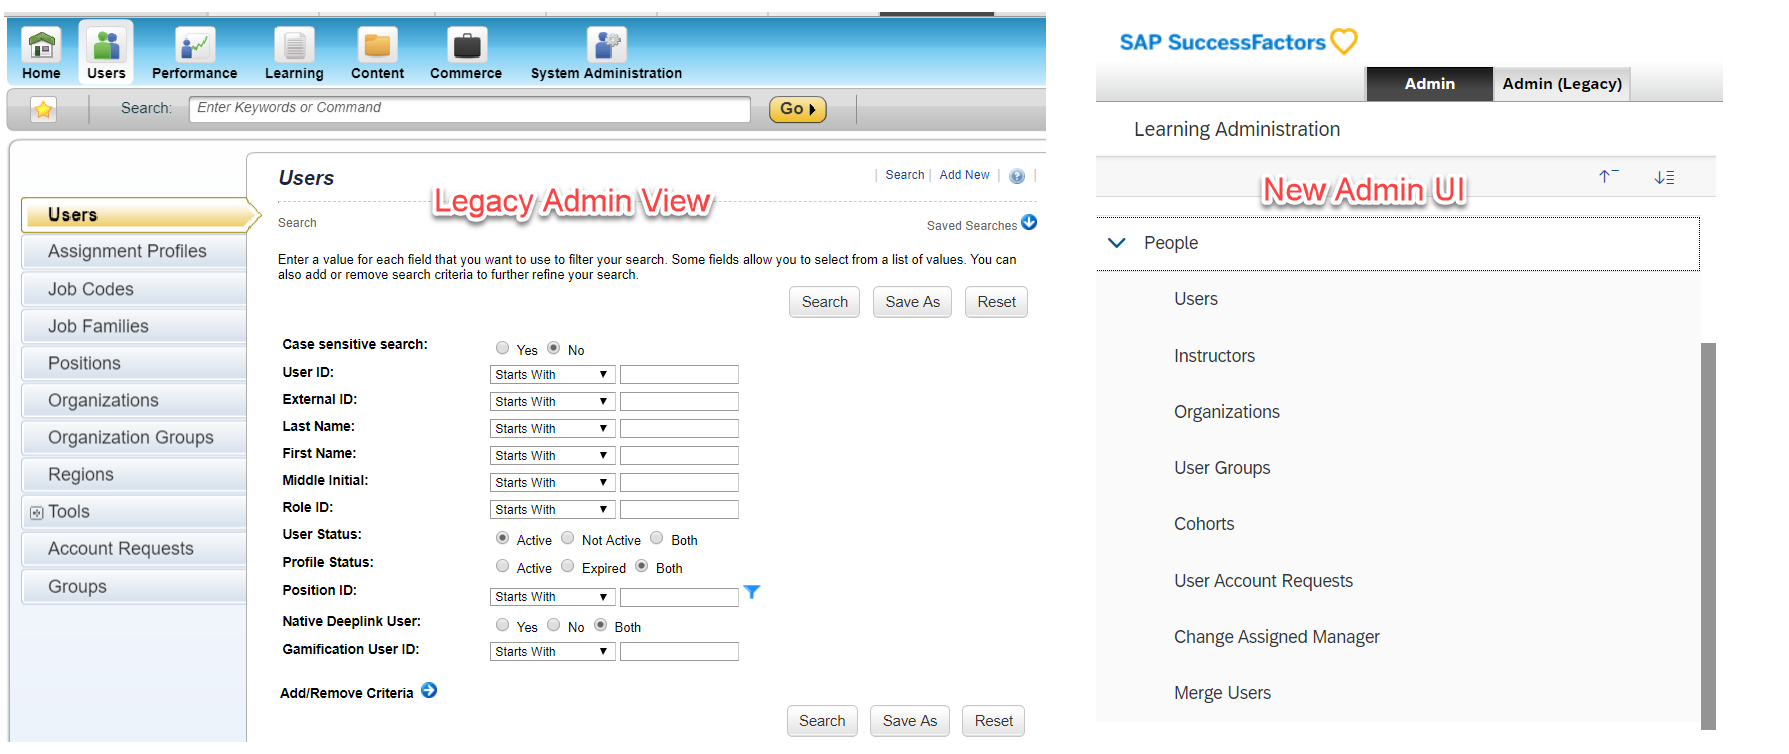Select the Users icon in top toolbar
The height and width of the screenshot is (754, 1789).
pyautogui.click(x=106, y=46)
